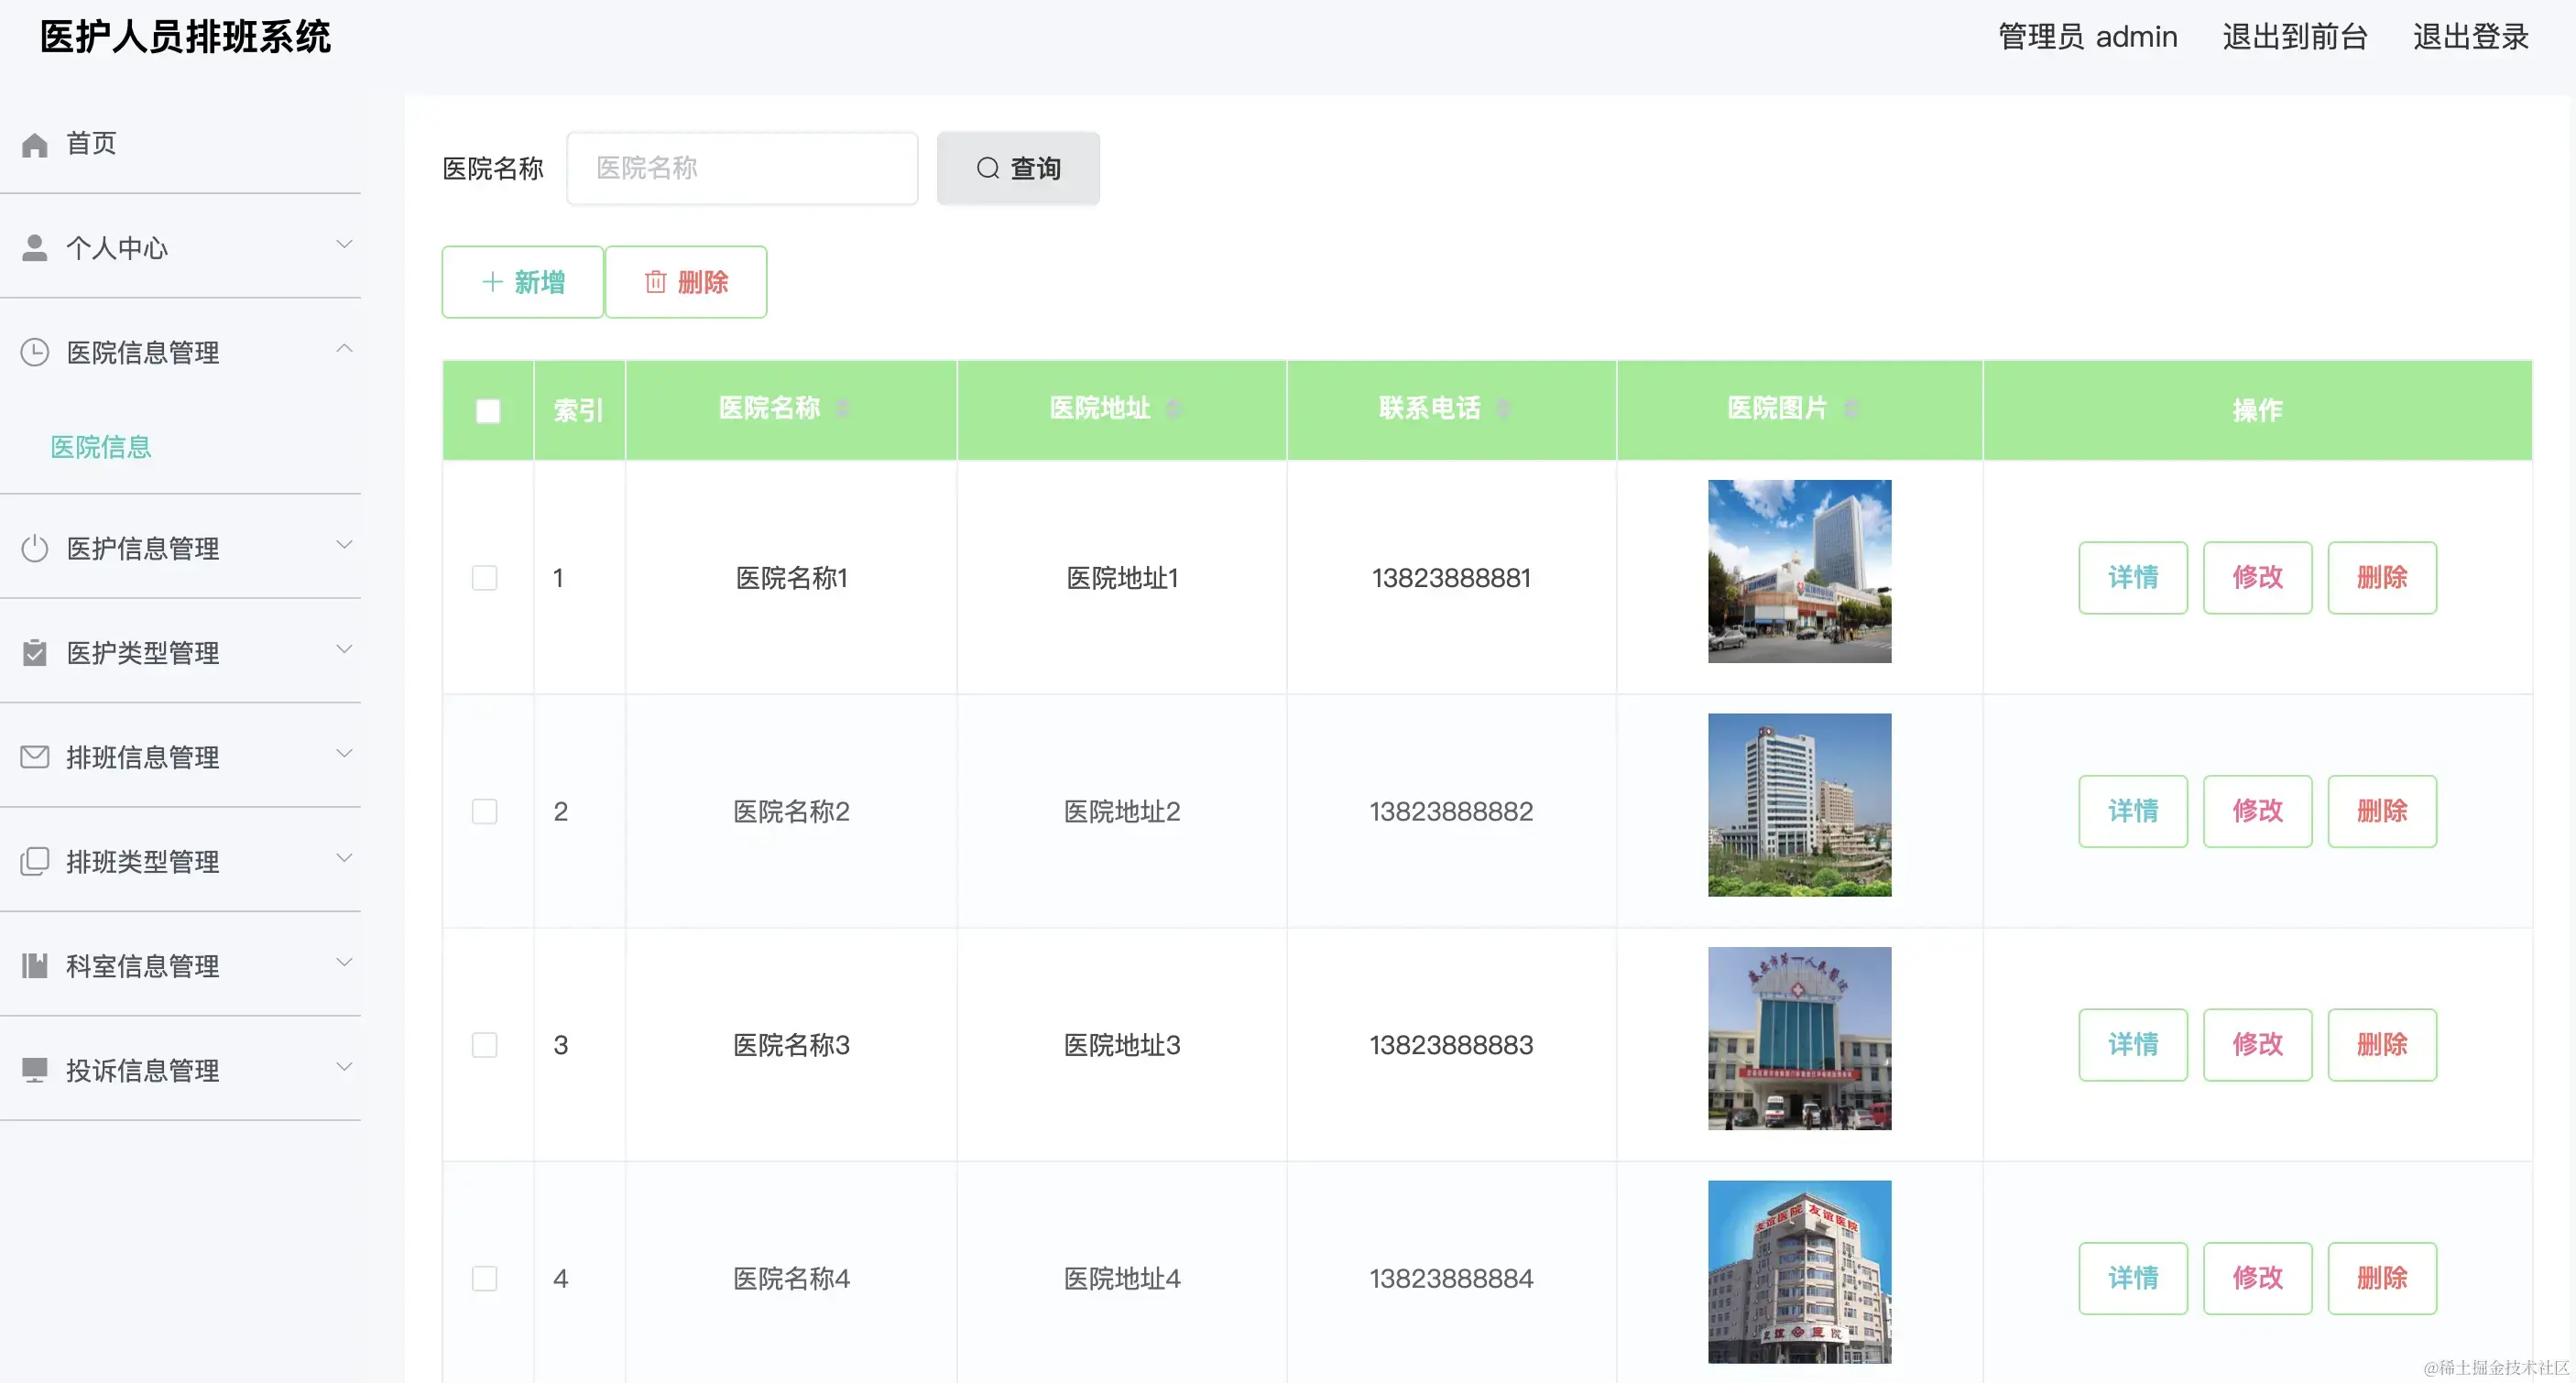Screen dimensions: 2576x1383
Task: Click the sort arrows on 联系电话 column
Action: [1504, 408]
